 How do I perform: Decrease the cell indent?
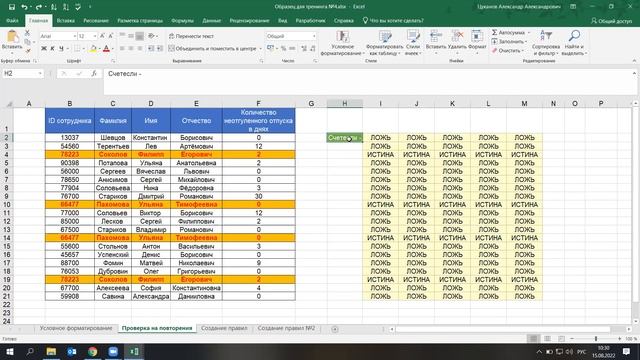pyautogui.click(x=151, y=49)
